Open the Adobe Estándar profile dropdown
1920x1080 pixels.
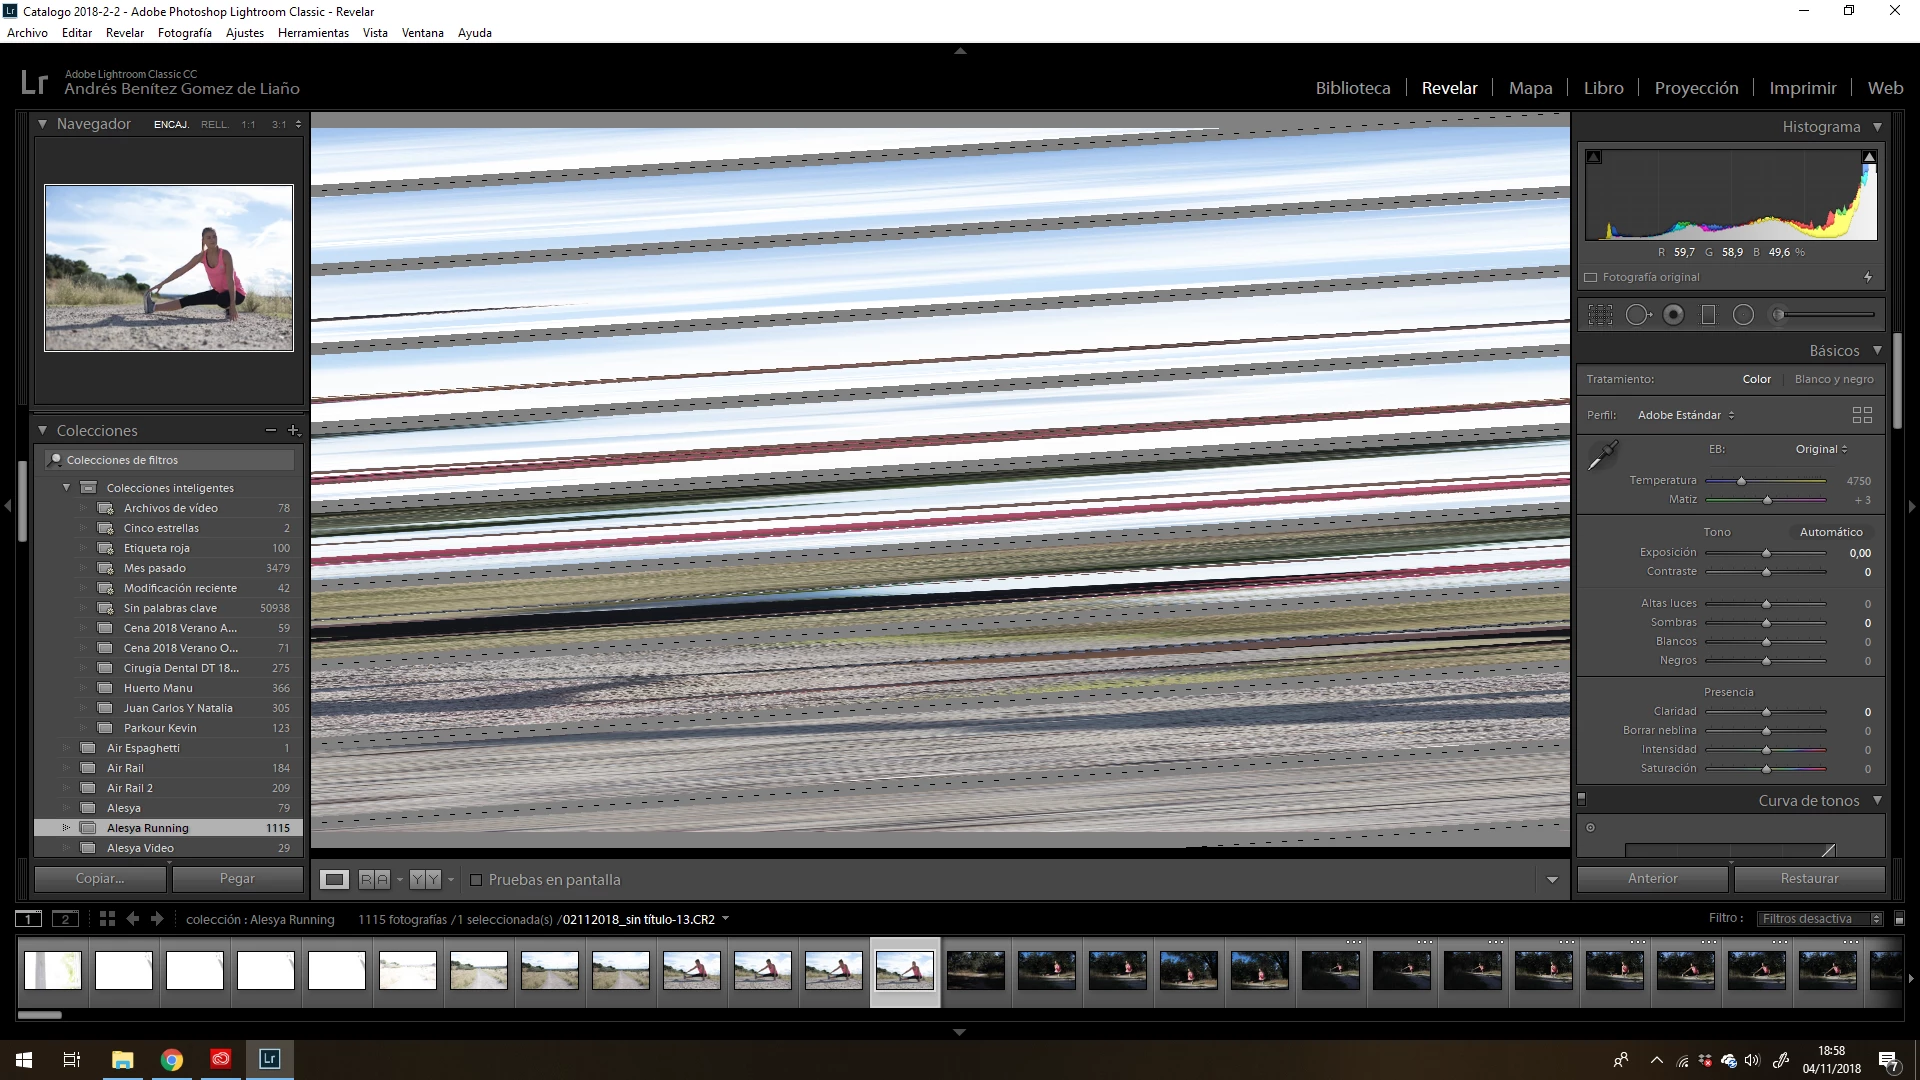click(x=1685, y=415)
